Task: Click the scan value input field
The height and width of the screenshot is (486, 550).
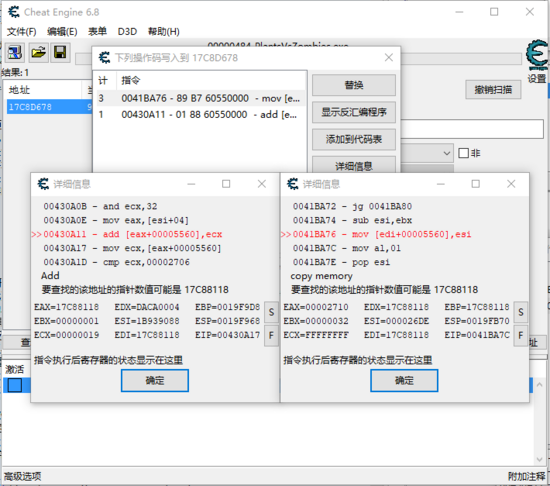Action: pos(472,129)
